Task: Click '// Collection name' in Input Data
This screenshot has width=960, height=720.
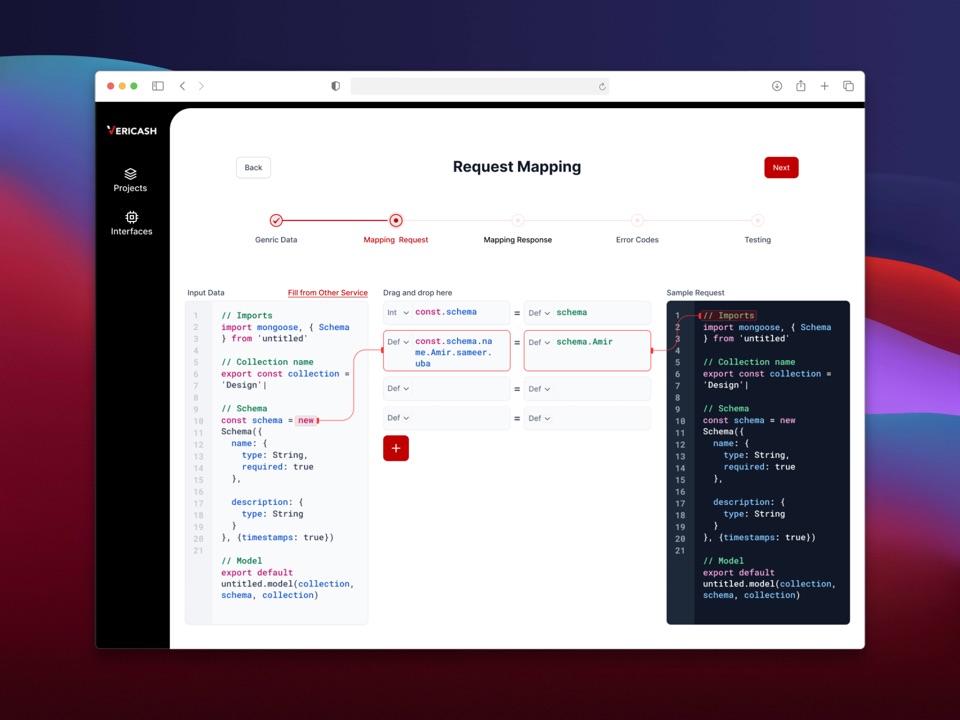Action: click(x=268, y=362)
